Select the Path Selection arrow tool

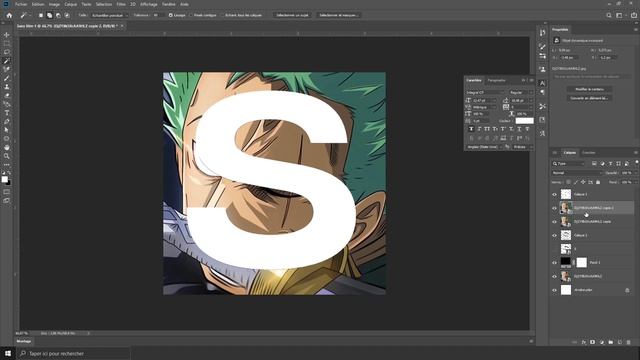tap(7, 130)
